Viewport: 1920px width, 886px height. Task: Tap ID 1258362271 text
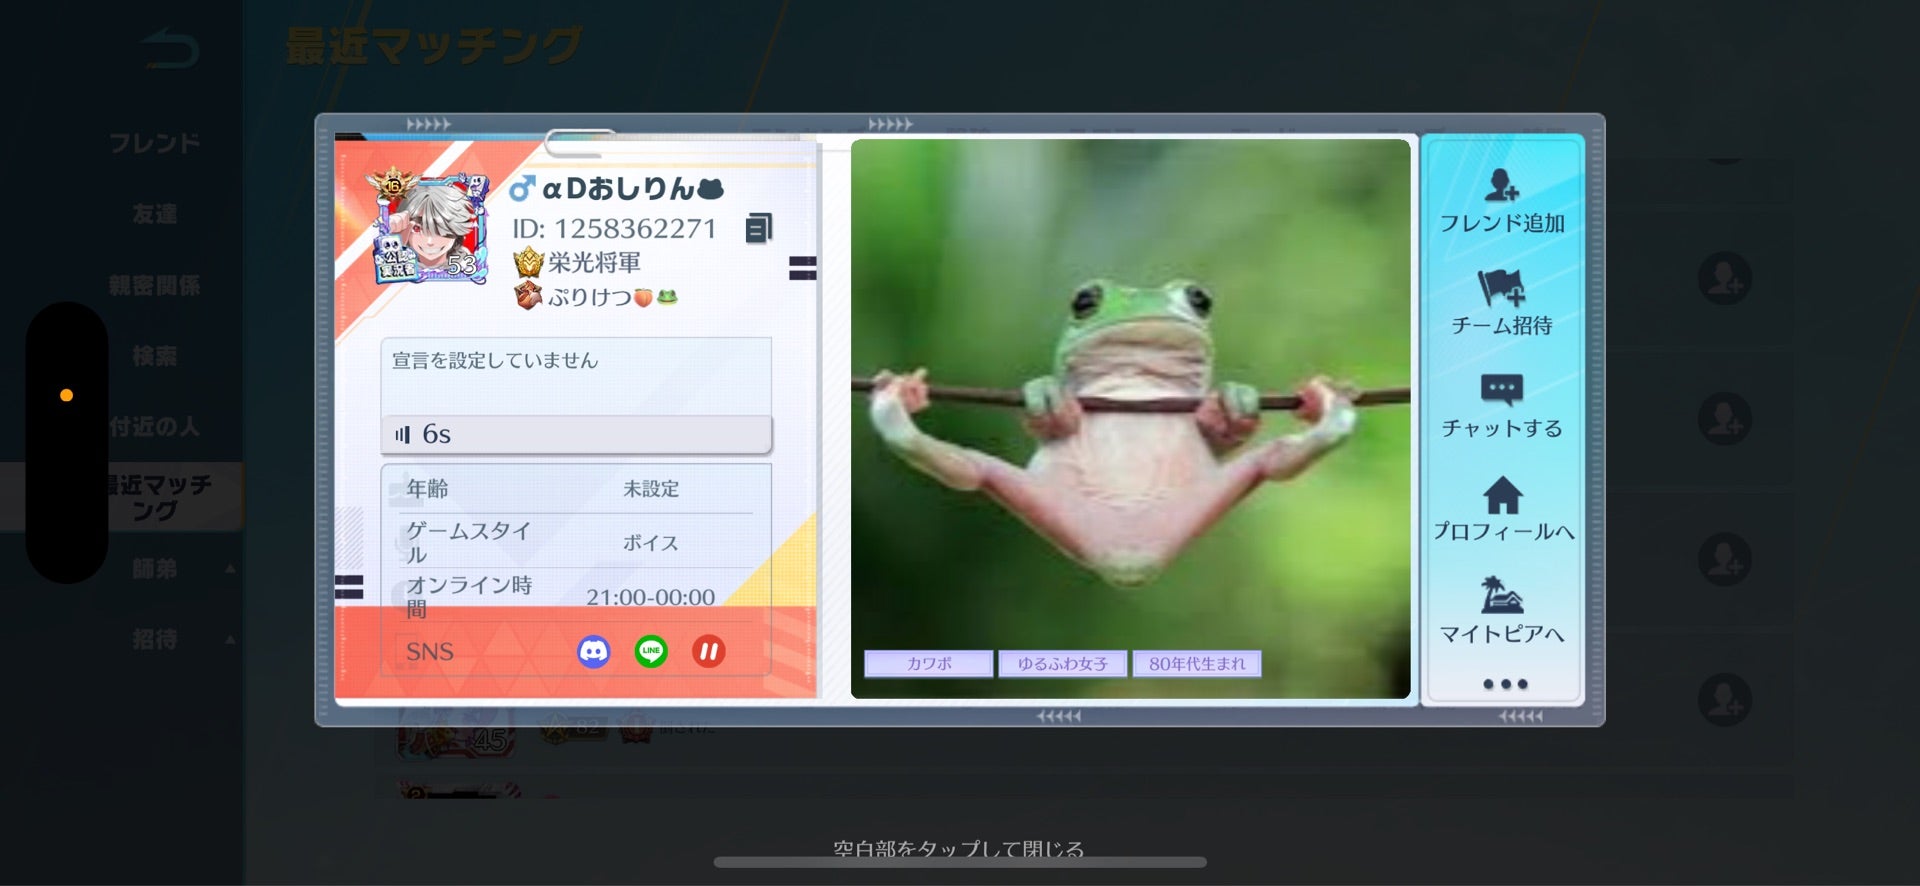(x=614, y=229)
